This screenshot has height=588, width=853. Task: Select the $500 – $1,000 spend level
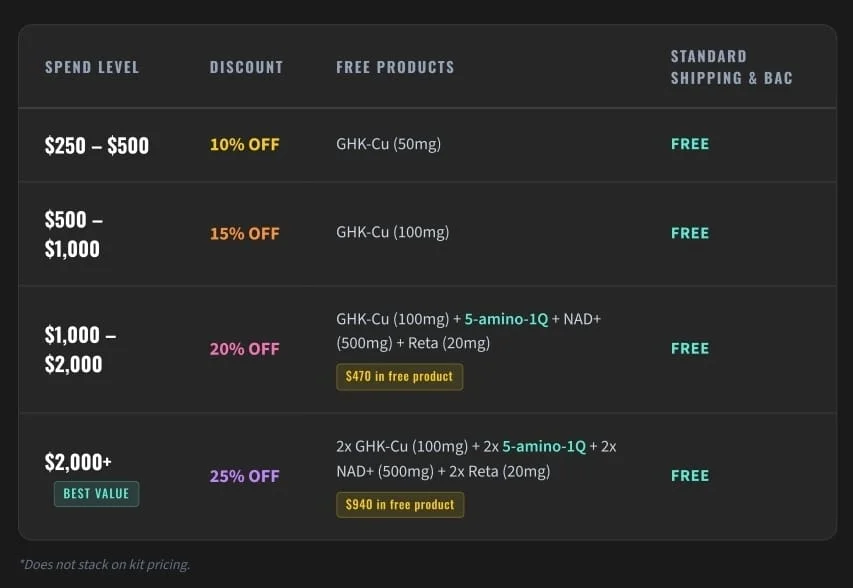pyautogui.click(x=73, y=234)
